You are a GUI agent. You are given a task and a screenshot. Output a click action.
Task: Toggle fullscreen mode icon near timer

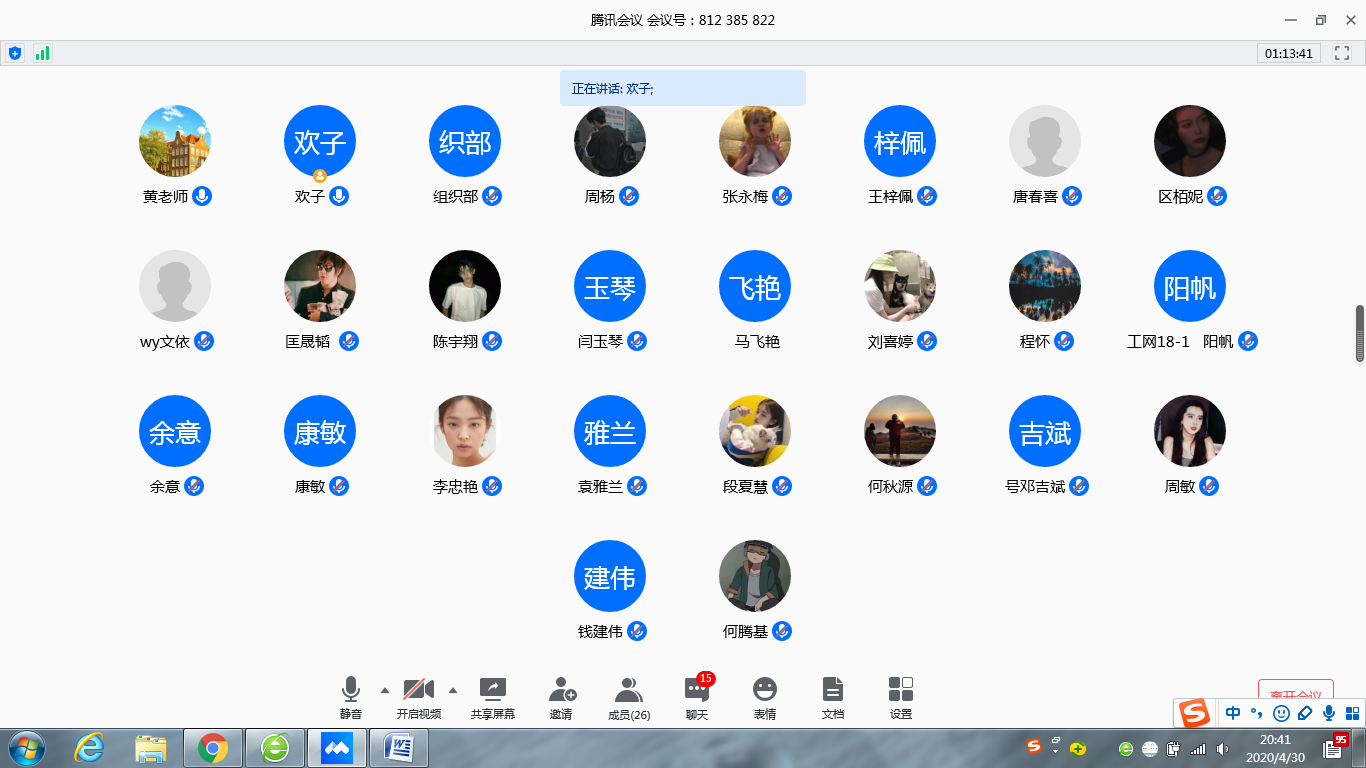(x=1343, y=53)
